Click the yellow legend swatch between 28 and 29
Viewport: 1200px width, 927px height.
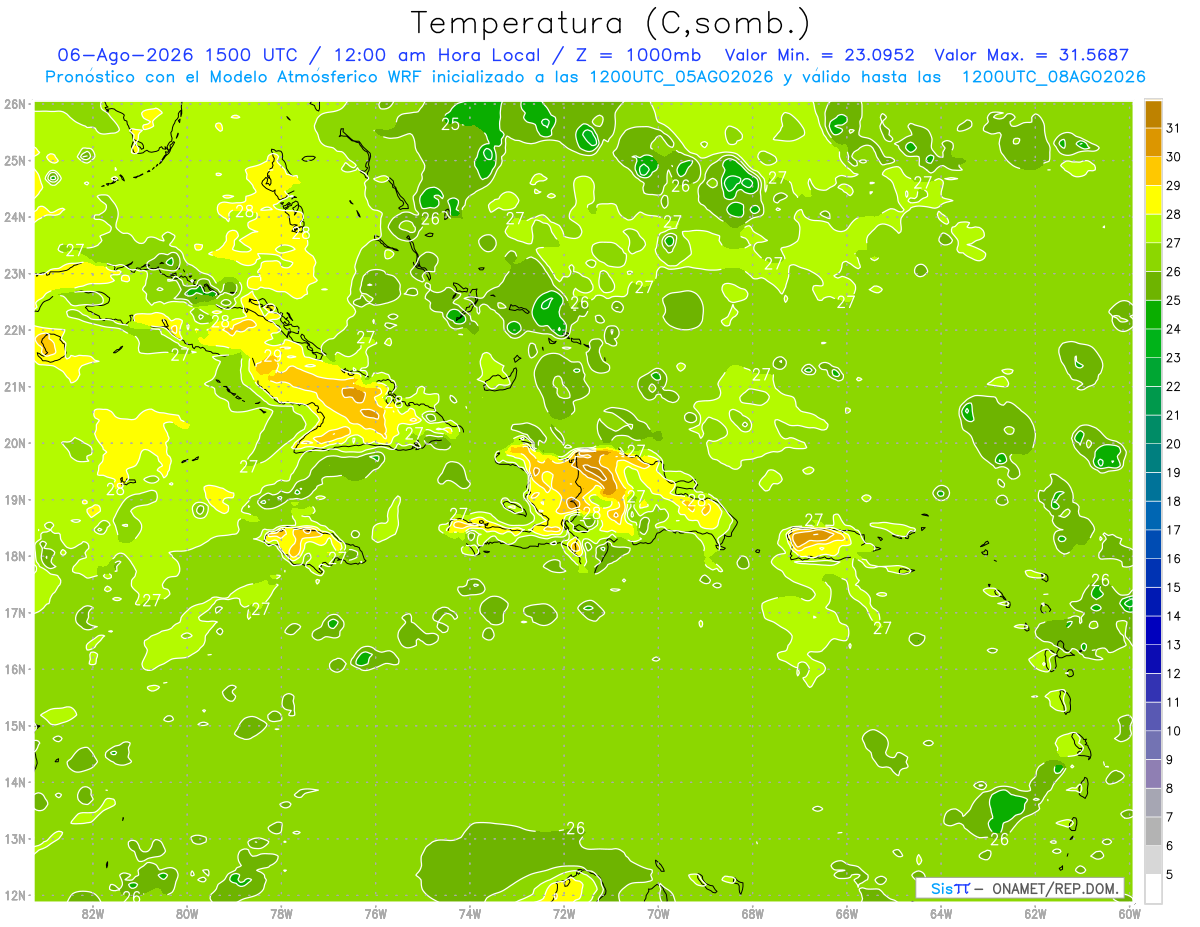click(1153, 200)
